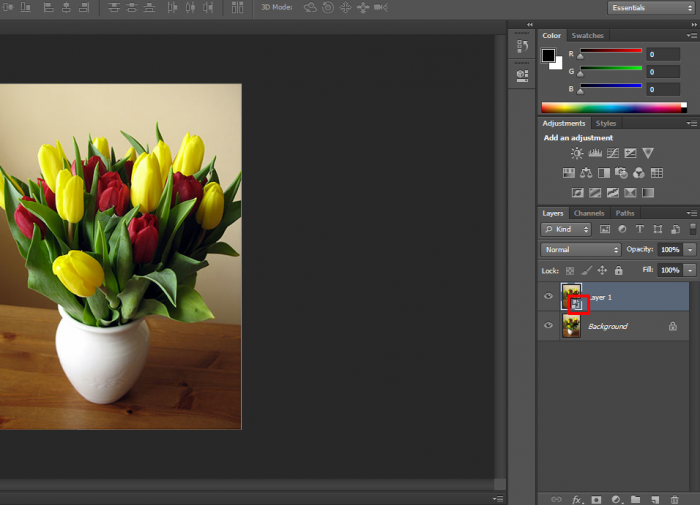Toggle visibility of the Background layer

(x=548, y=326)
